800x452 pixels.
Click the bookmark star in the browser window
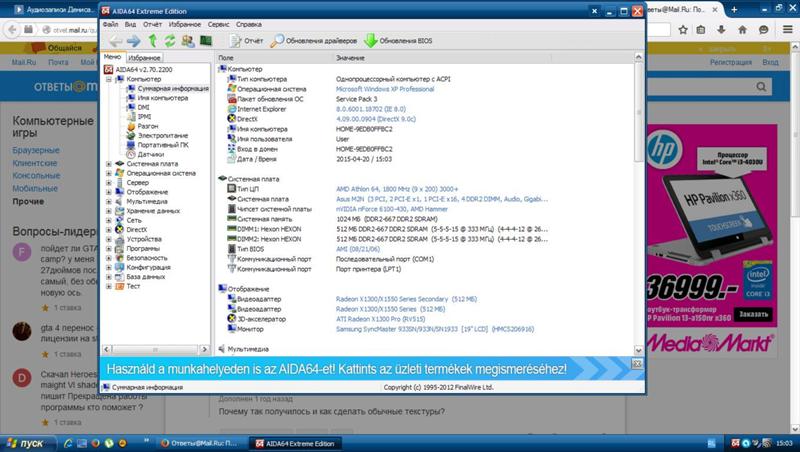pos(683,30)
